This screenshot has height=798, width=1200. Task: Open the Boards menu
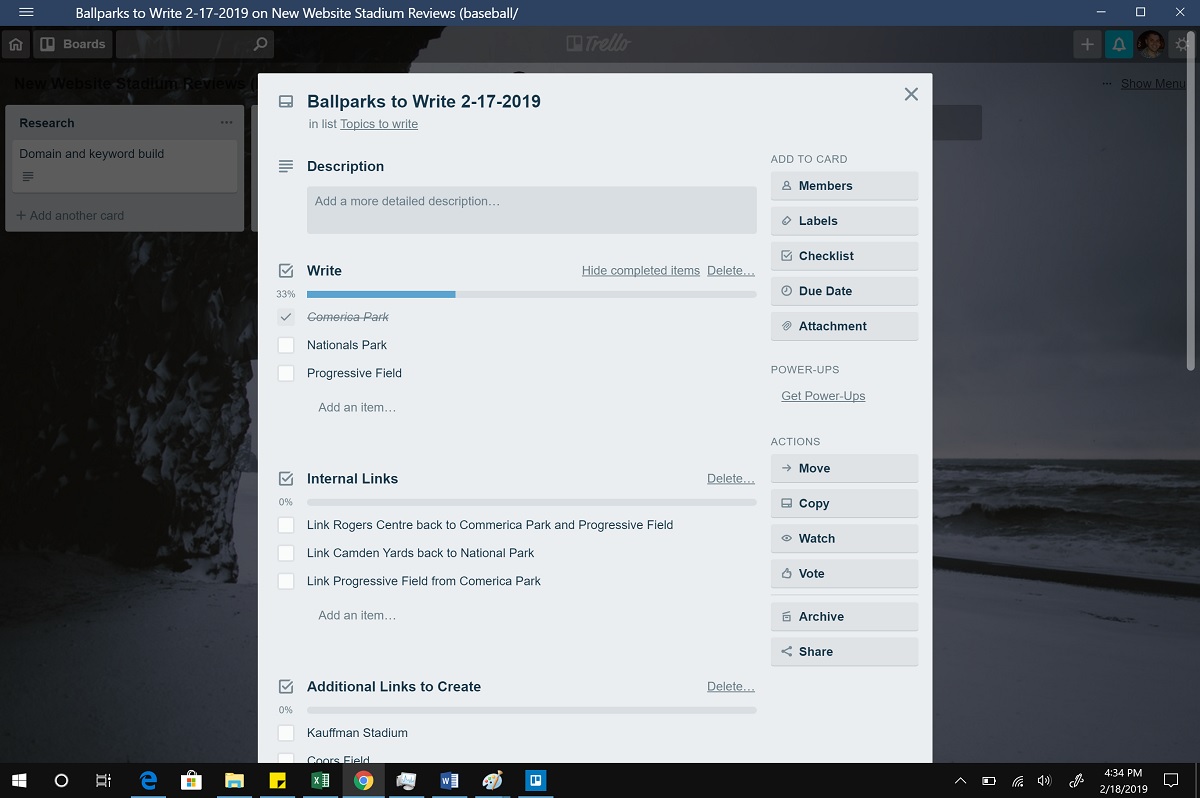[x=73, y=44]
